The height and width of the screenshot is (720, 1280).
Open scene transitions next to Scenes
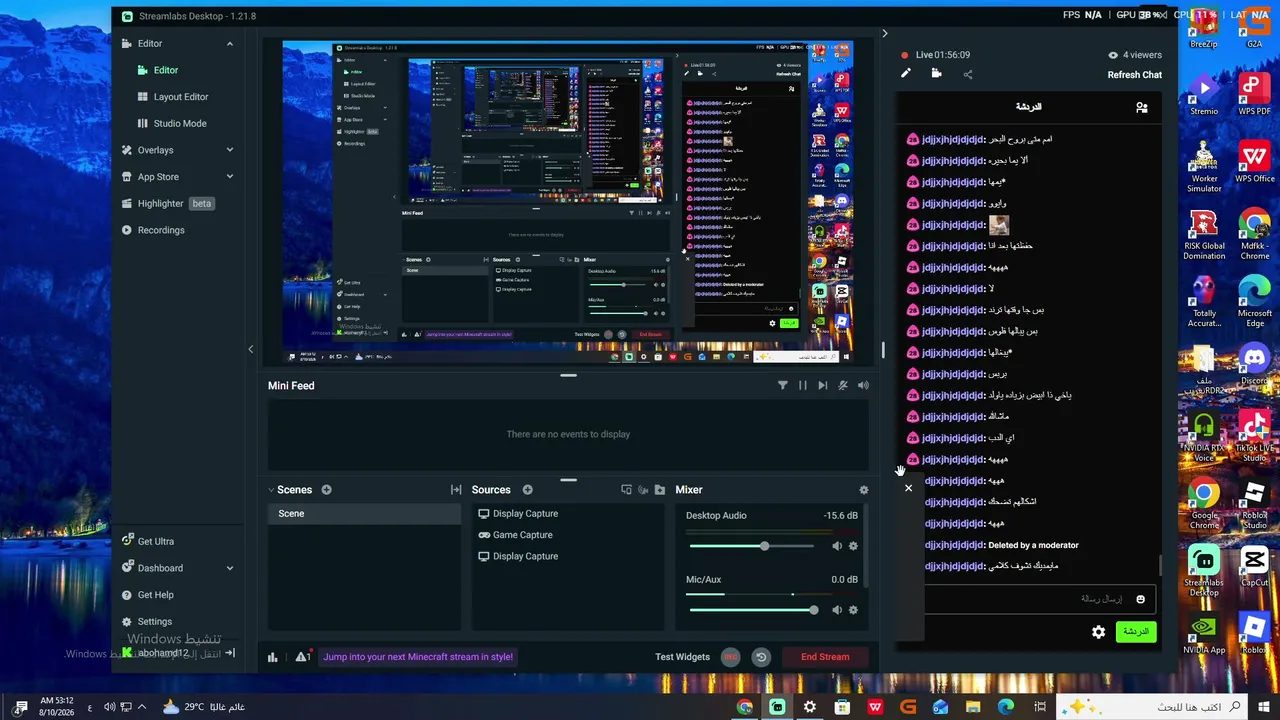click(456, 490)
